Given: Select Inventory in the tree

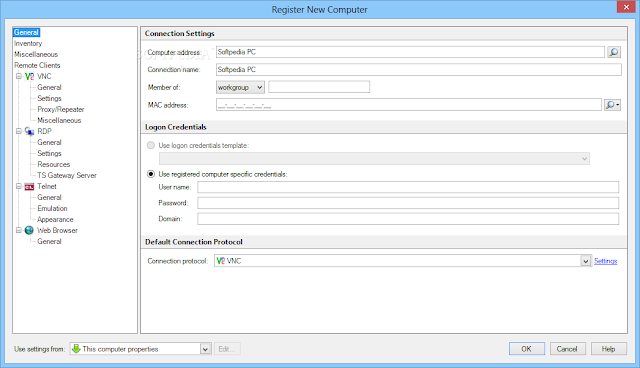Looking at the screenshot, I should (28, 43).
